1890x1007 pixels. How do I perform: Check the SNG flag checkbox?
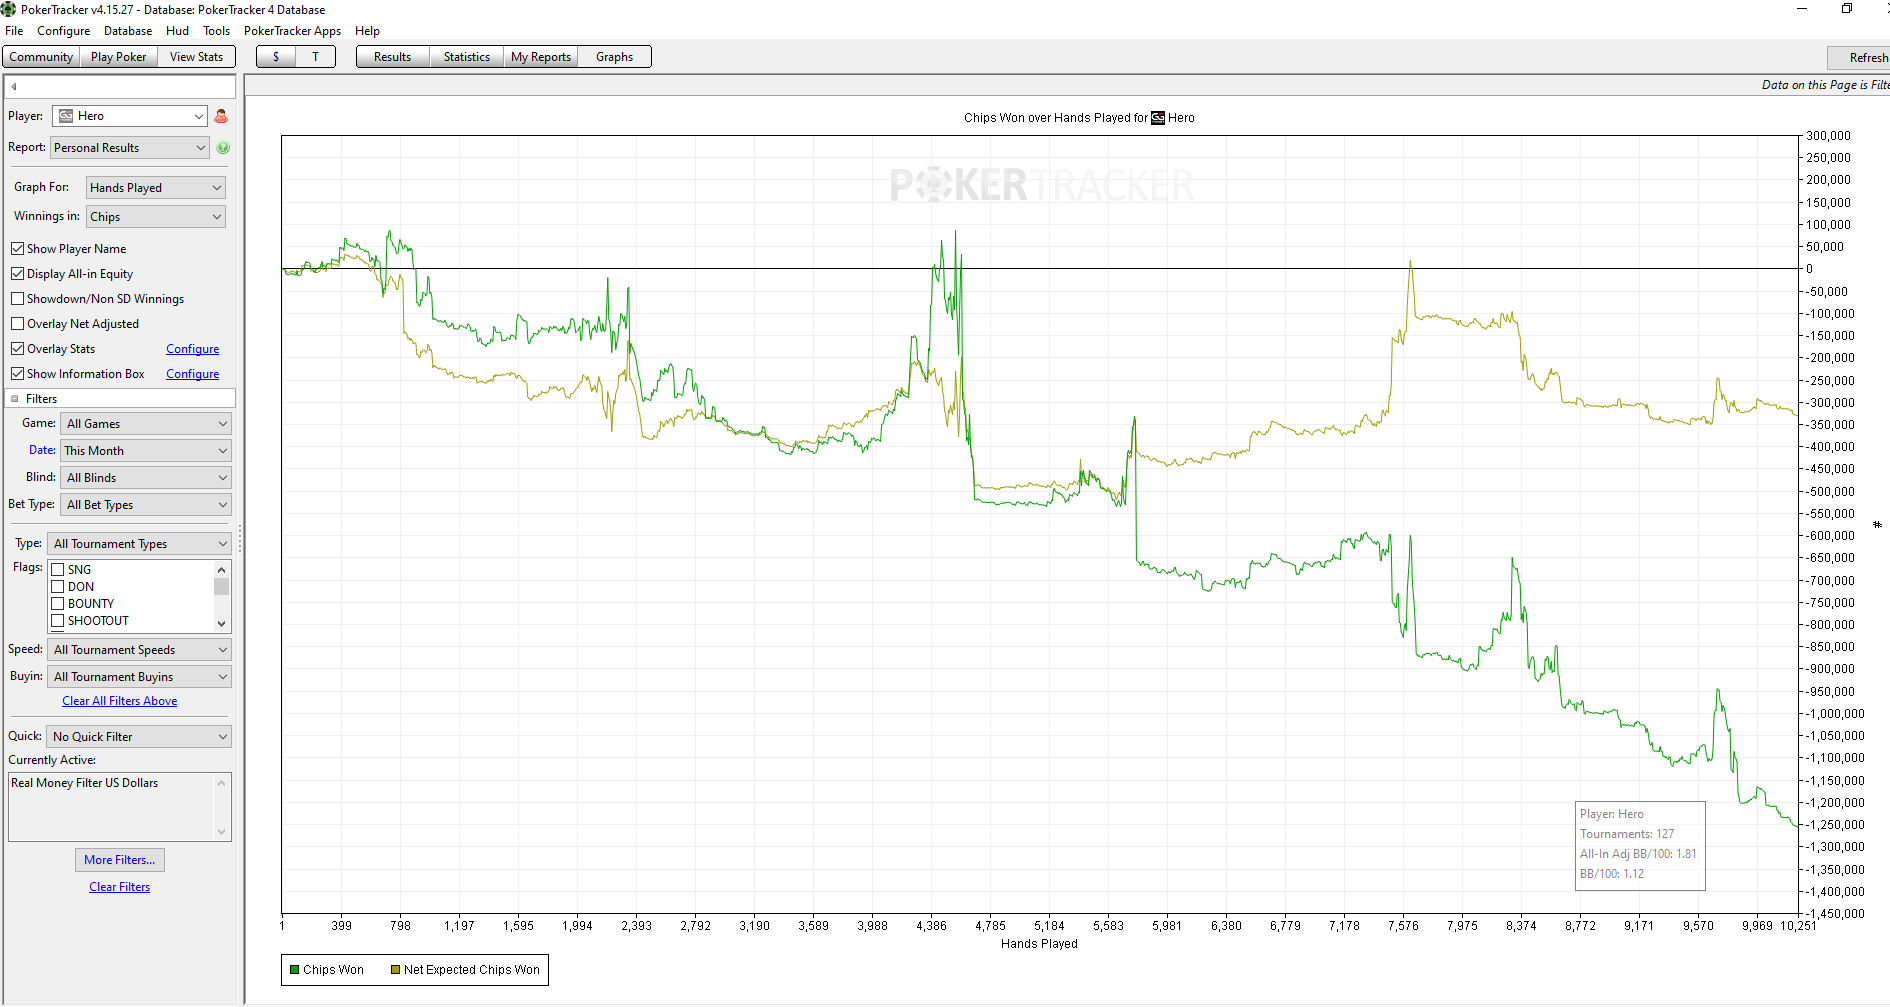[58, 570]
